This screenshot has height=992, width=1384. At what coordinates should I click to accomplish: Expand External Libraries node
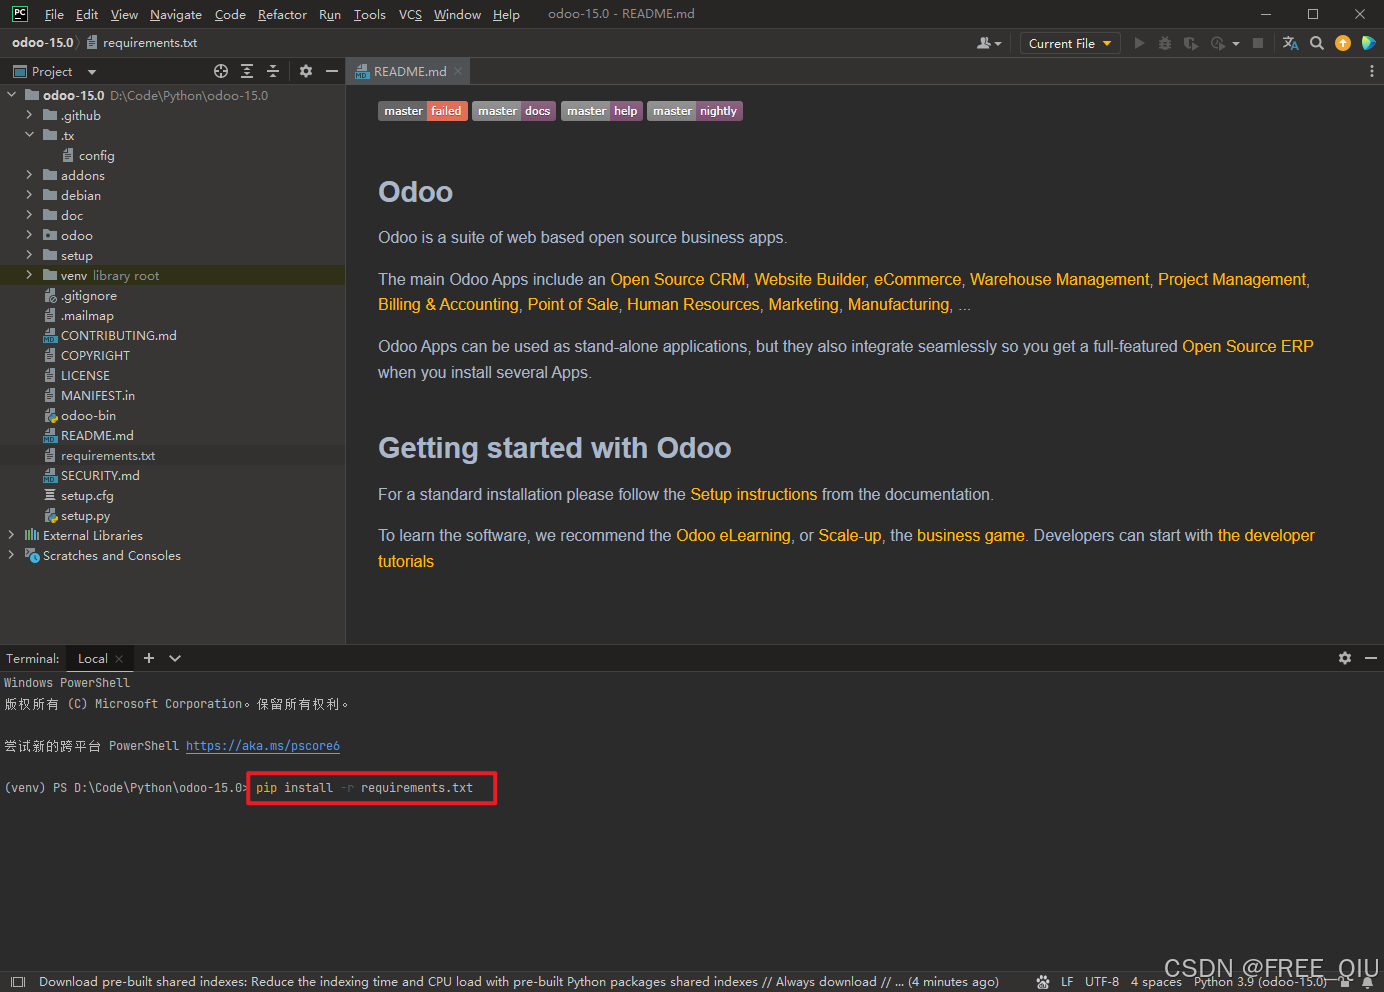(11, 535)
